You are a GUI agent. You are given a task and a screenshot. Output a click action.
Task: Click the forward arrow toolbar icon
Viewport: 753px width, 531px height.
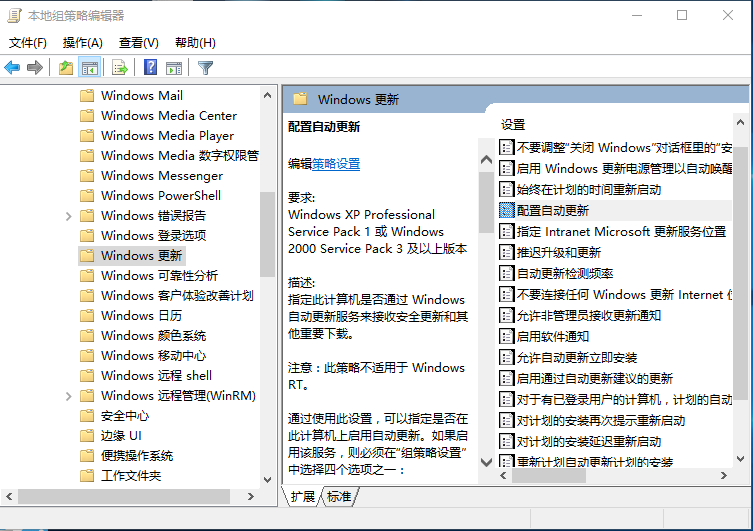point(35,68)
